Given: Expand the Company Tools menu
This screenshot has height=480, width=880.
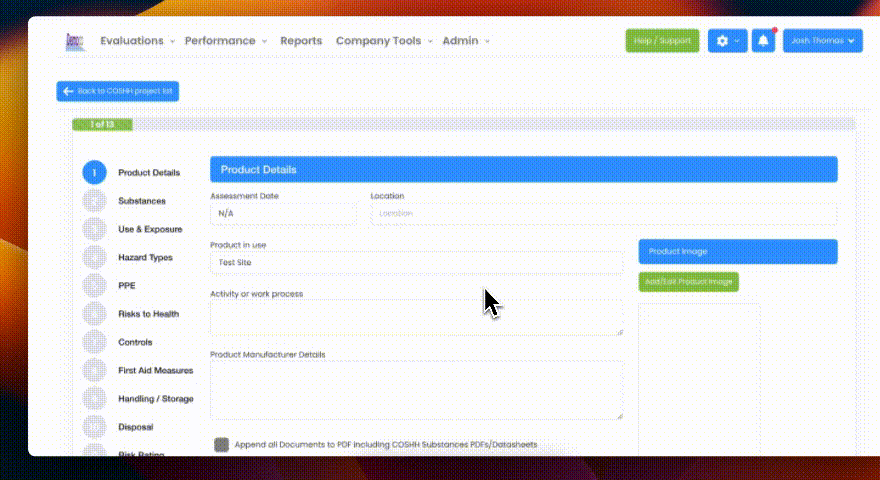Looking at the screenshot, I should coord(384,41).
